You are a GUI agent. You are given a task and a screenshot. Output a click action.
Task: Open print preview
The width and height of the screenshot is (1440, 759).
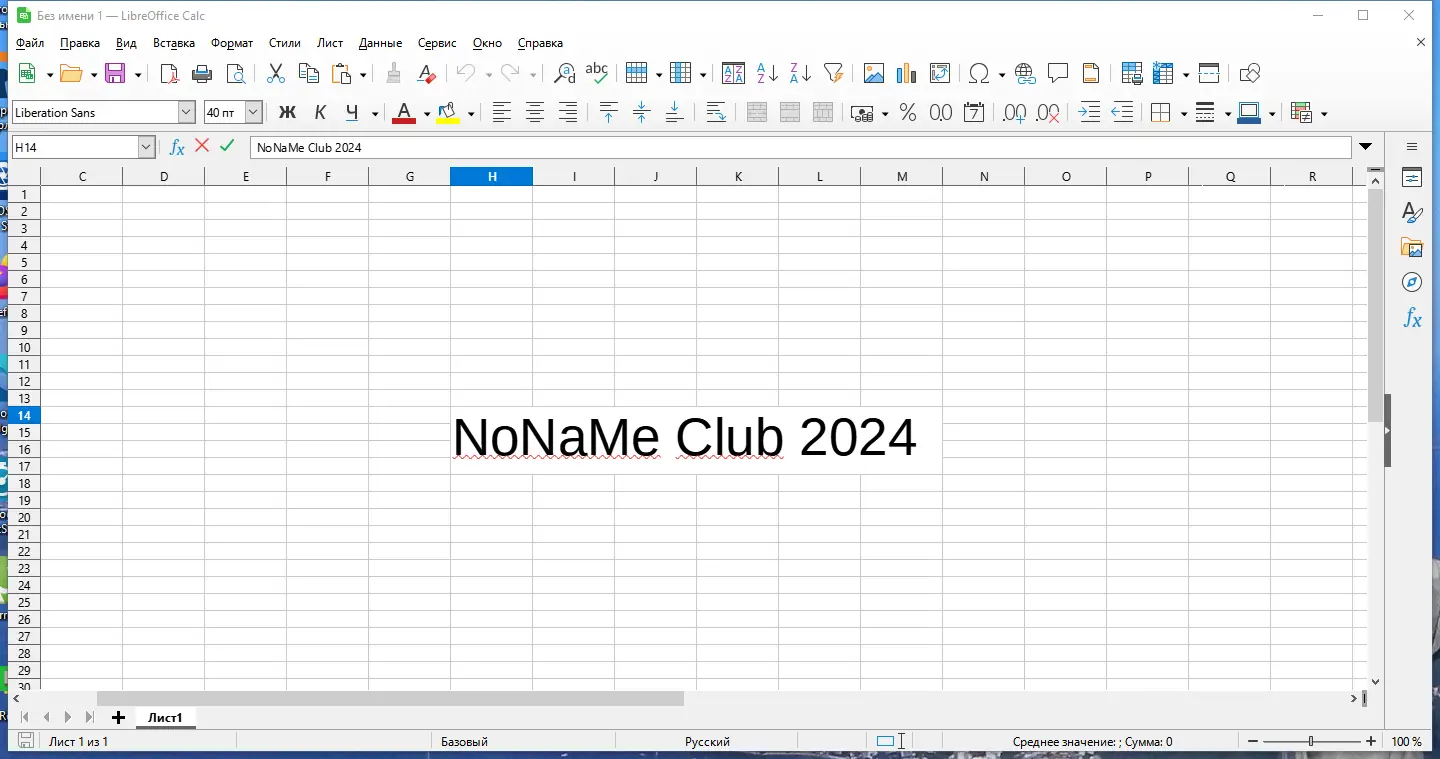(x=235, y=73)
